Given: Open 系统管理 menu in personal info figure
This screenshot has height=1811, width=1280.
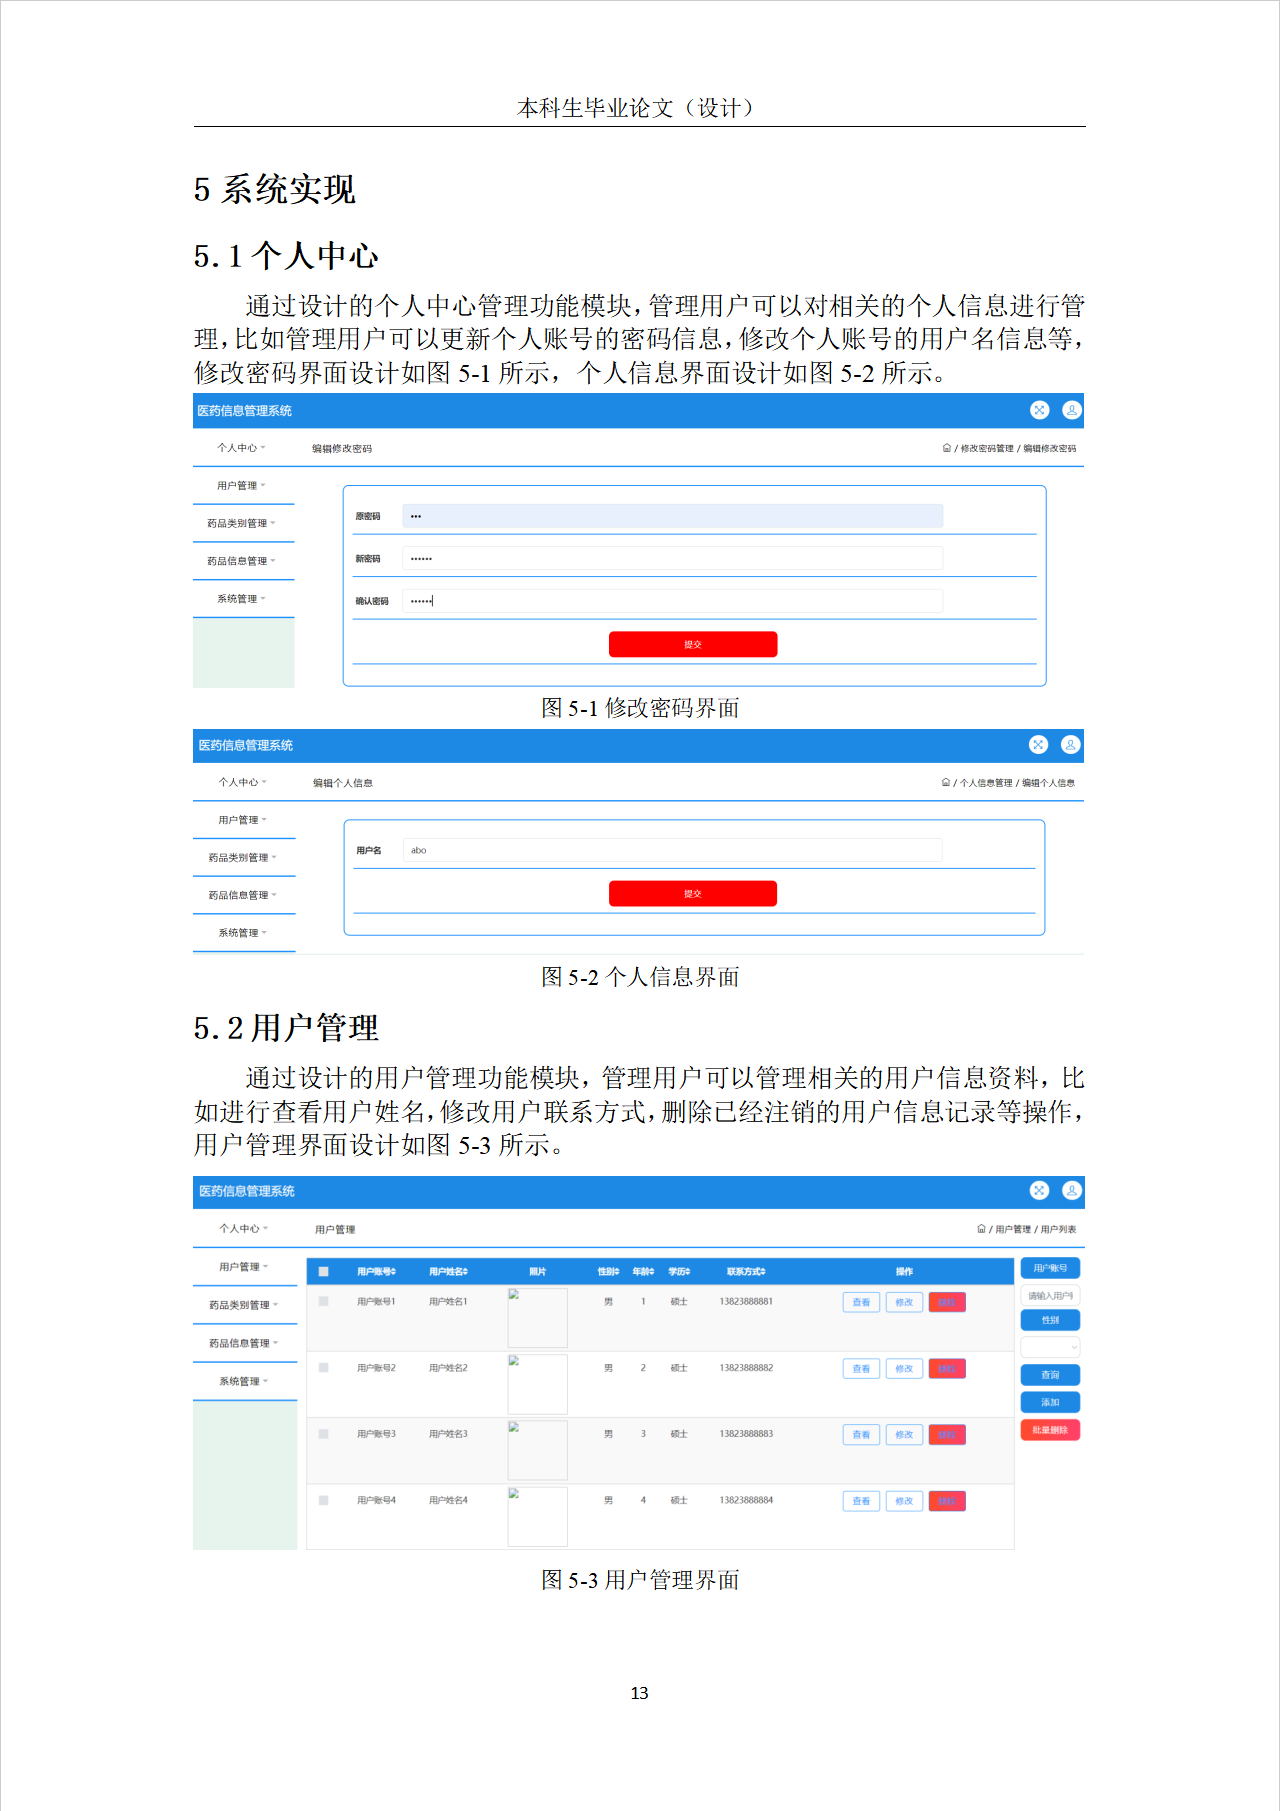Looking at the screenshot, I should 244,933.
